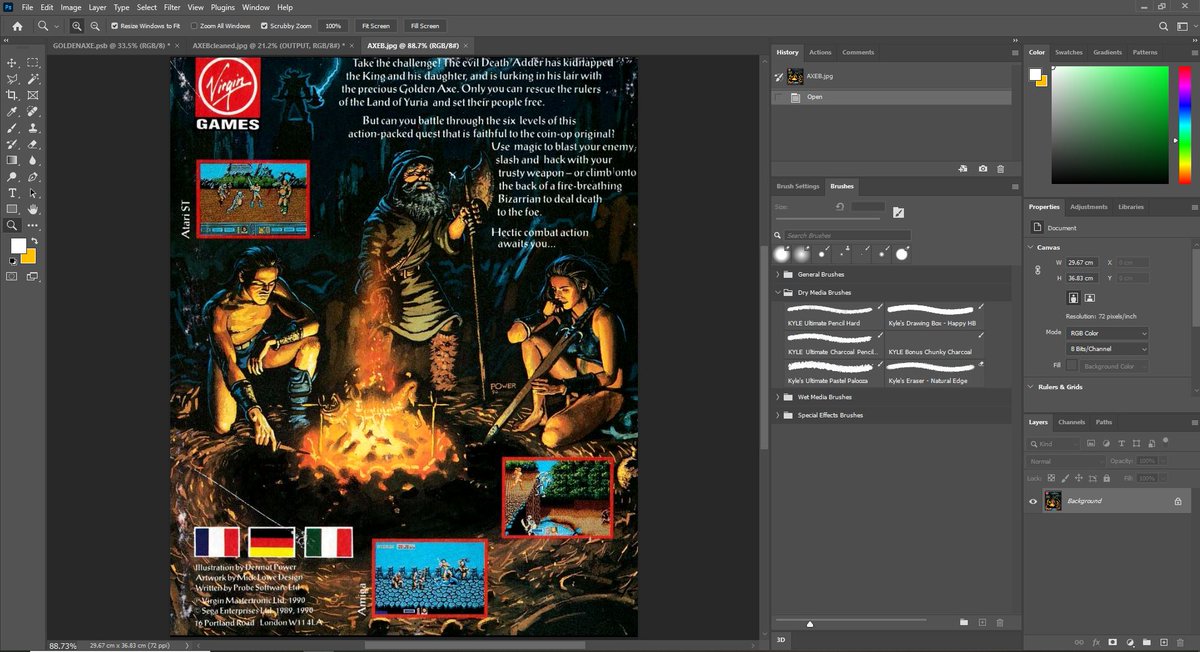This screenshot has height=652, width=1200.
Task: Create a new layer with plus icon
Action: point(1163,642)
